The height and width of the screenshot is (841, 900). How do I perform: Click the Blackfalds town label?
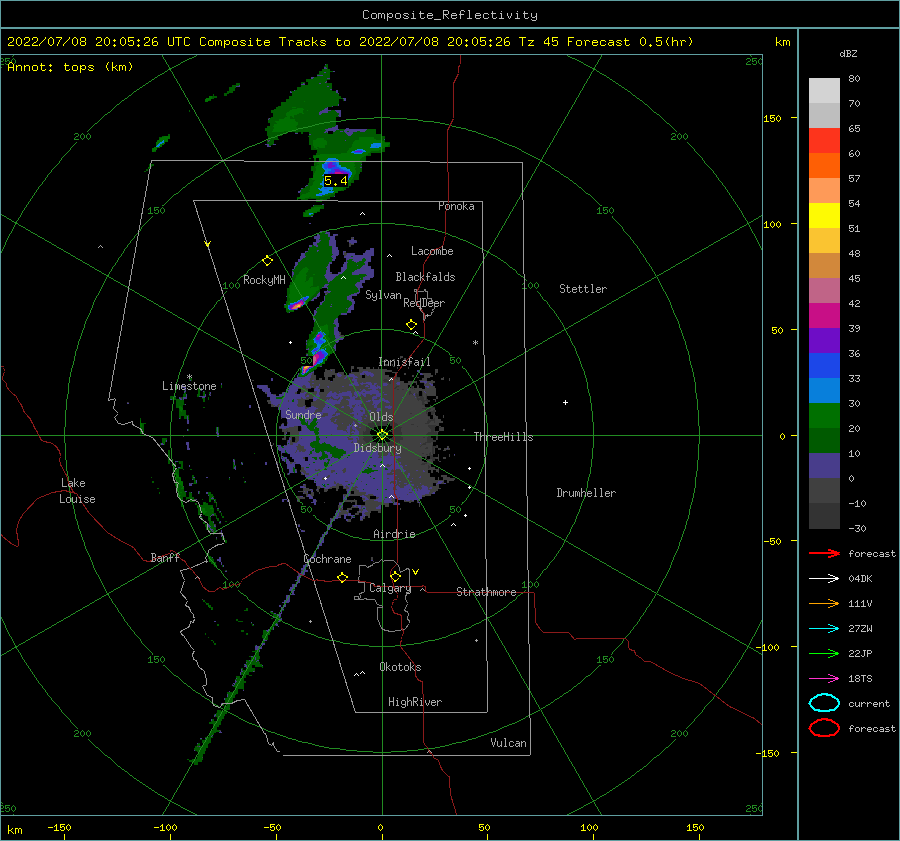(x=425, y=277)
